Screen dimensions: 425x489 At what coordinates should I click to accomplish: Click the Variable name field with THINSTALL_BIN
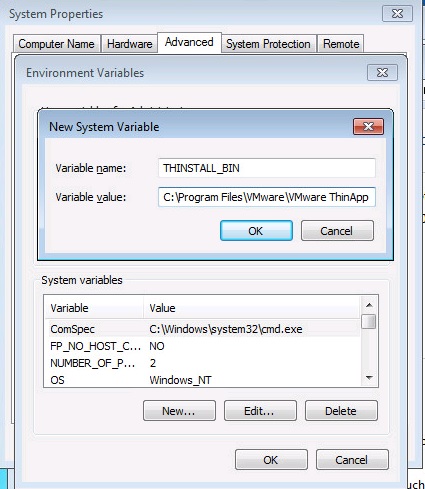tap(267, 168)
